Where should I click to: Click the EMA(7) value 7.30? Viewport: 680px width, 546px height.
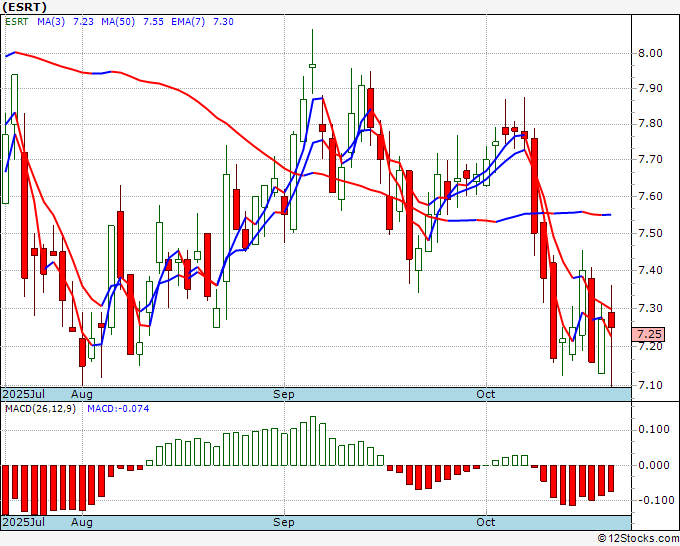click(x=223, y=22)
